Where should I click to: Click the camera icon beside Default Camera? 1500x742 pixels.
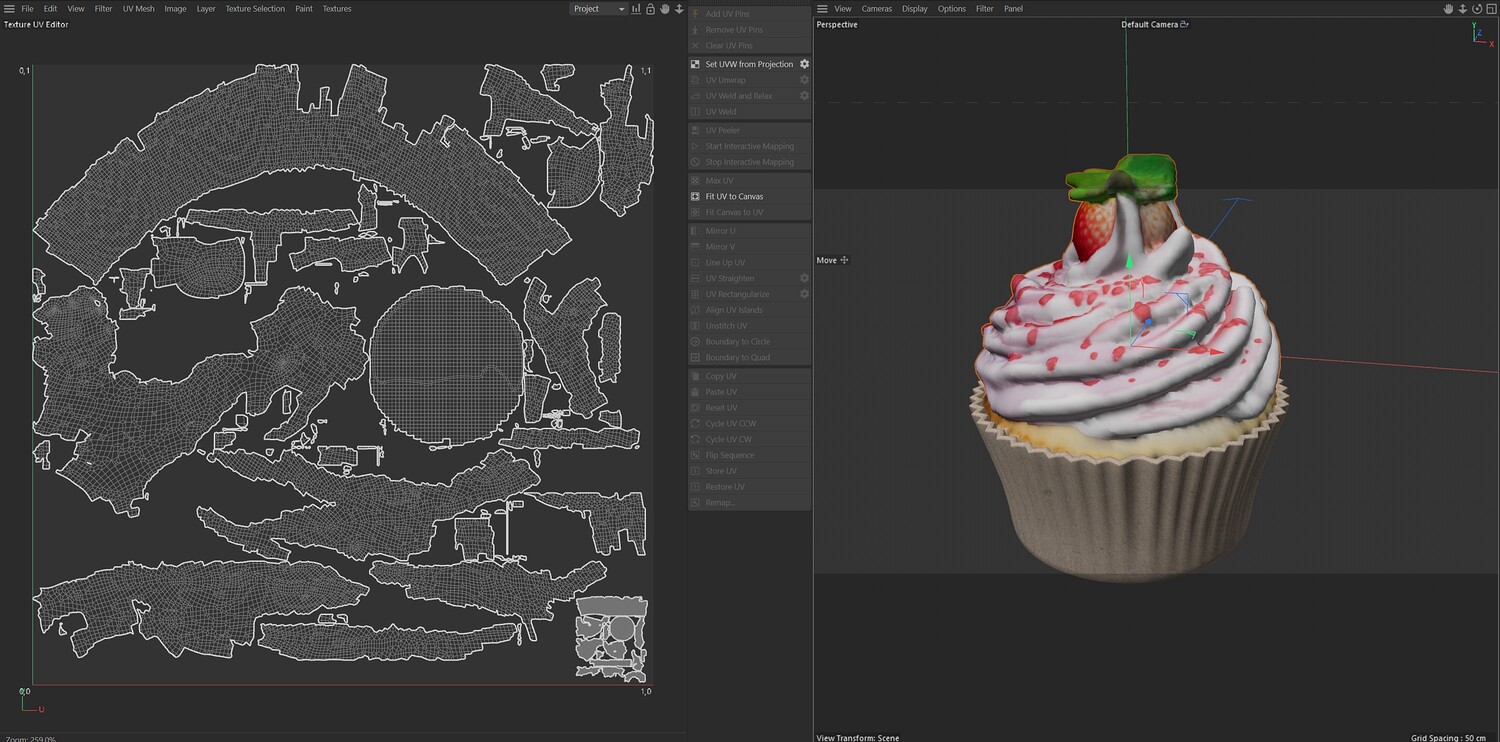point(1185,25)
